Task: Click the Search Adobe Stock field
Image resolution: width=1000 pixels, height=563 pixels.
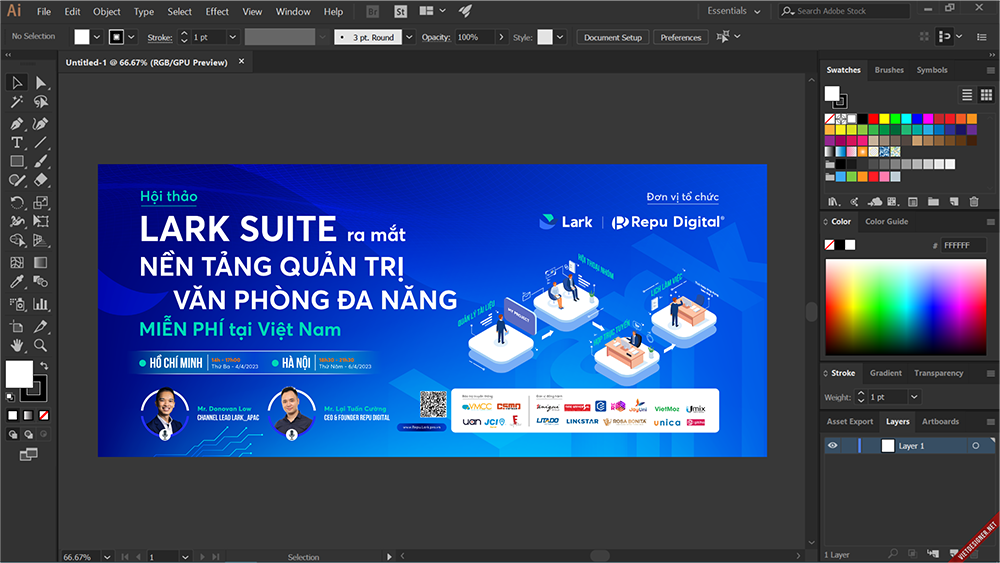Action: click(843, 11)
